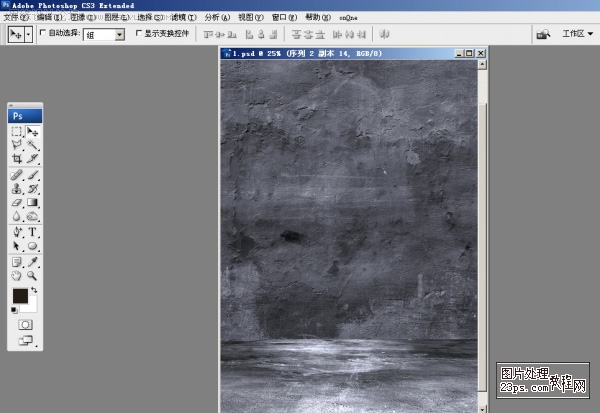Open the 分析 menu
The image size is (600, 413).
tap(217, 18)
